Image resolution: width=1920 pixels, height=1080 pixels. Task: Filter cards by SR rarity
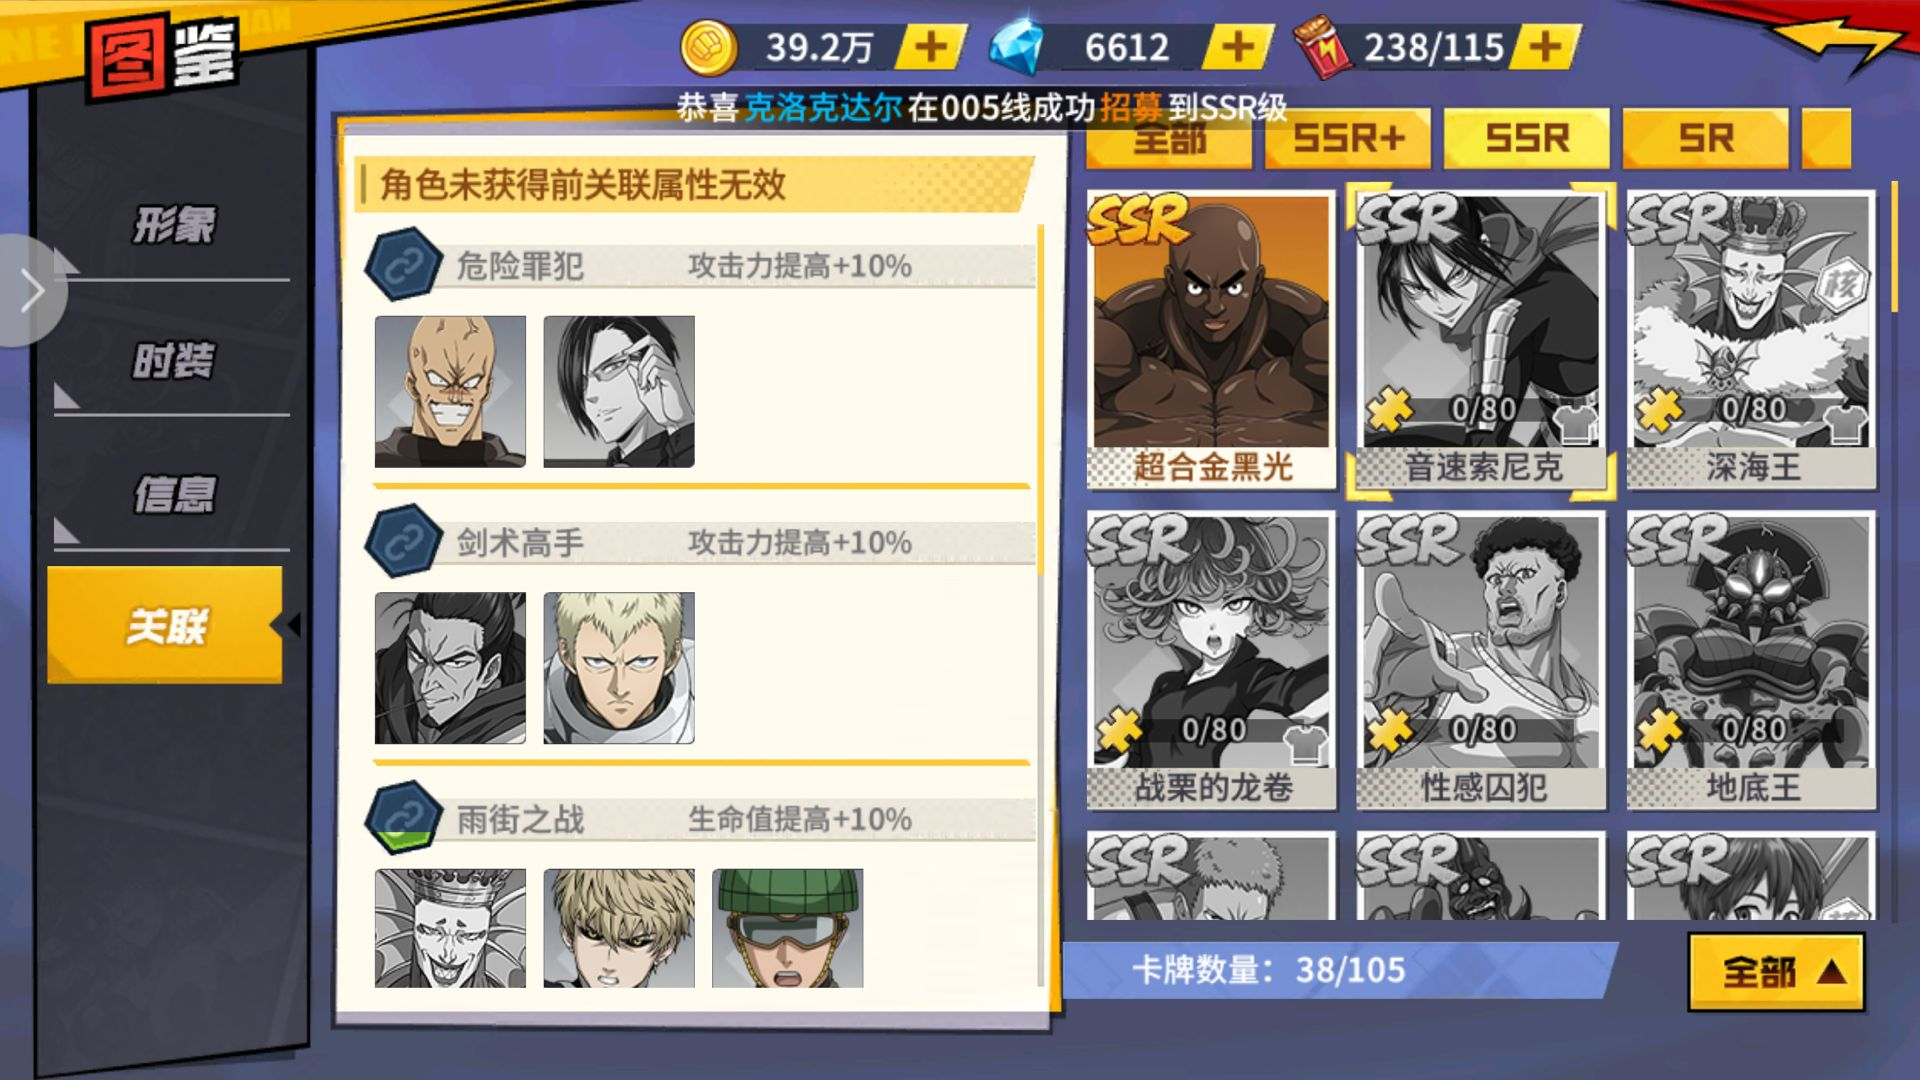[1705, 138]
